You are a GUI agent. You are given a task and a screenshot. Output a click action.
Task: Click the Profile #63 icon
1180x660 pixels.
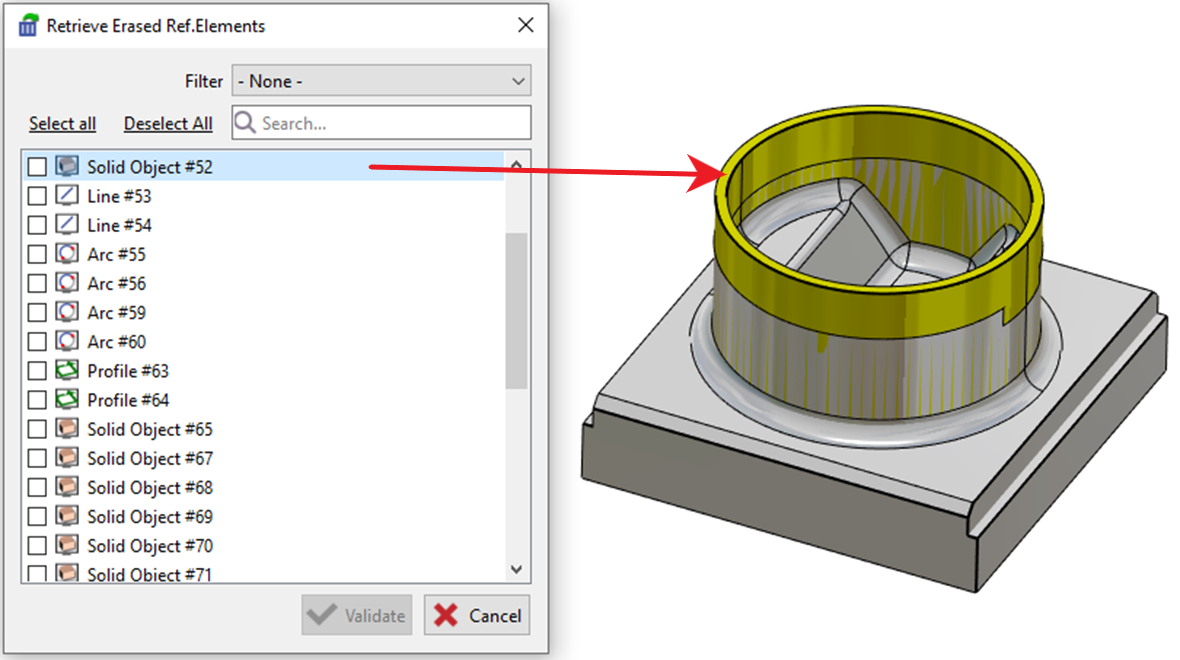67,371
